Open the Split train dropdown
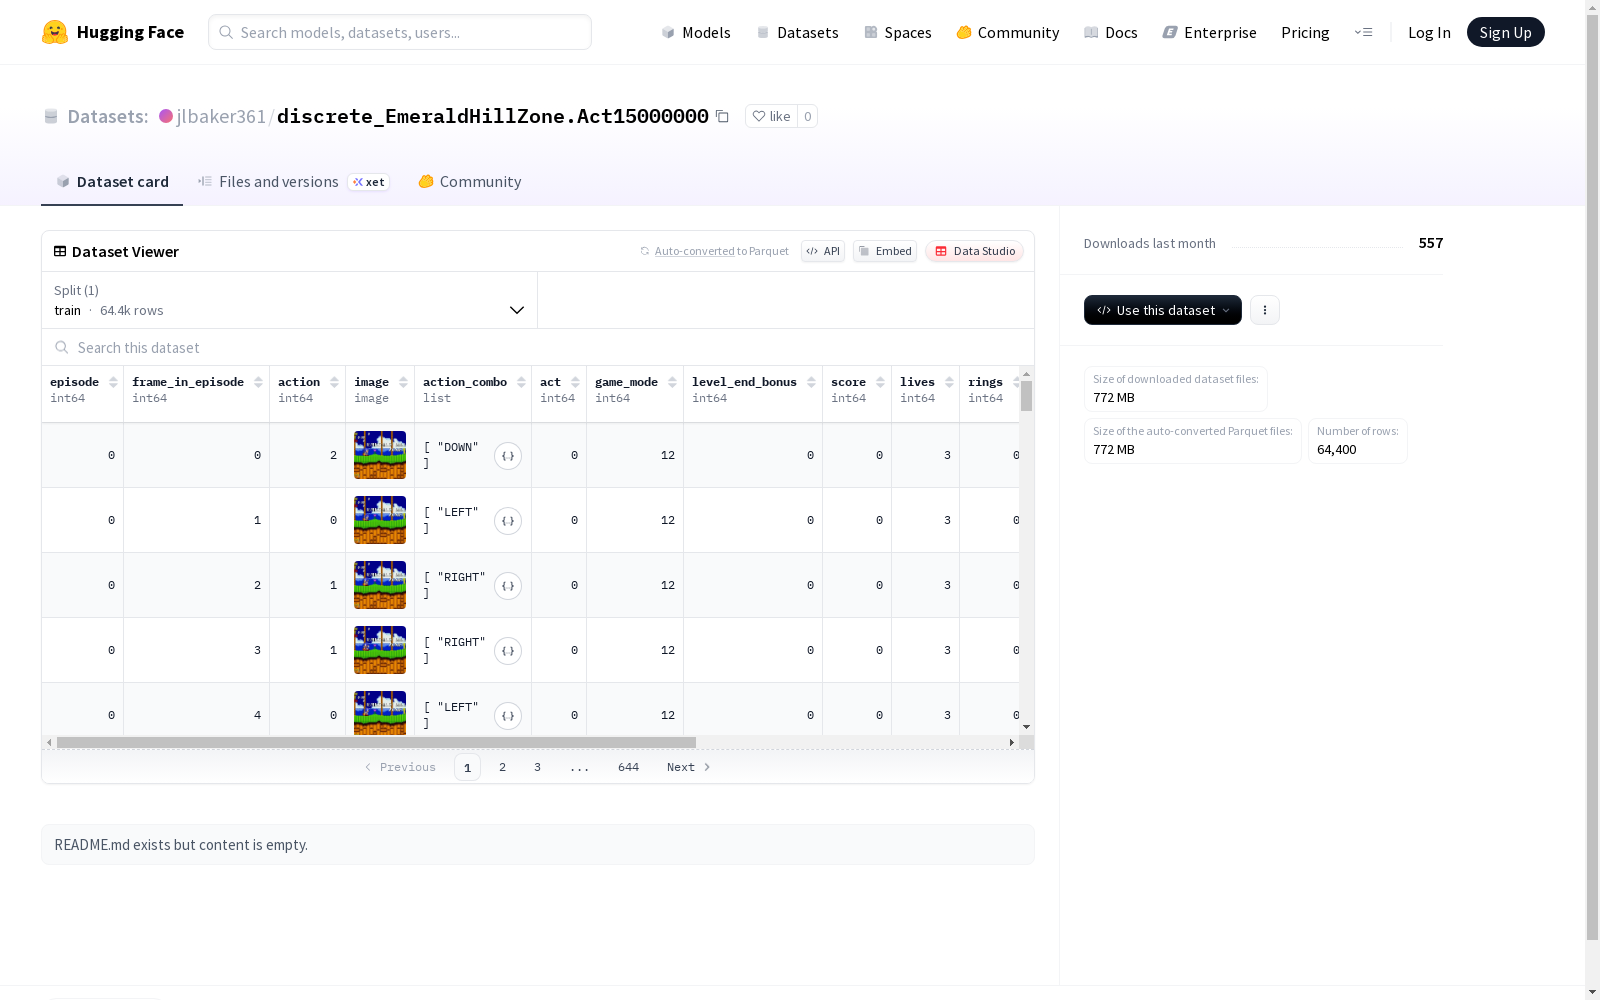This screenshot has height=1000, width=1600. point(290,300)
